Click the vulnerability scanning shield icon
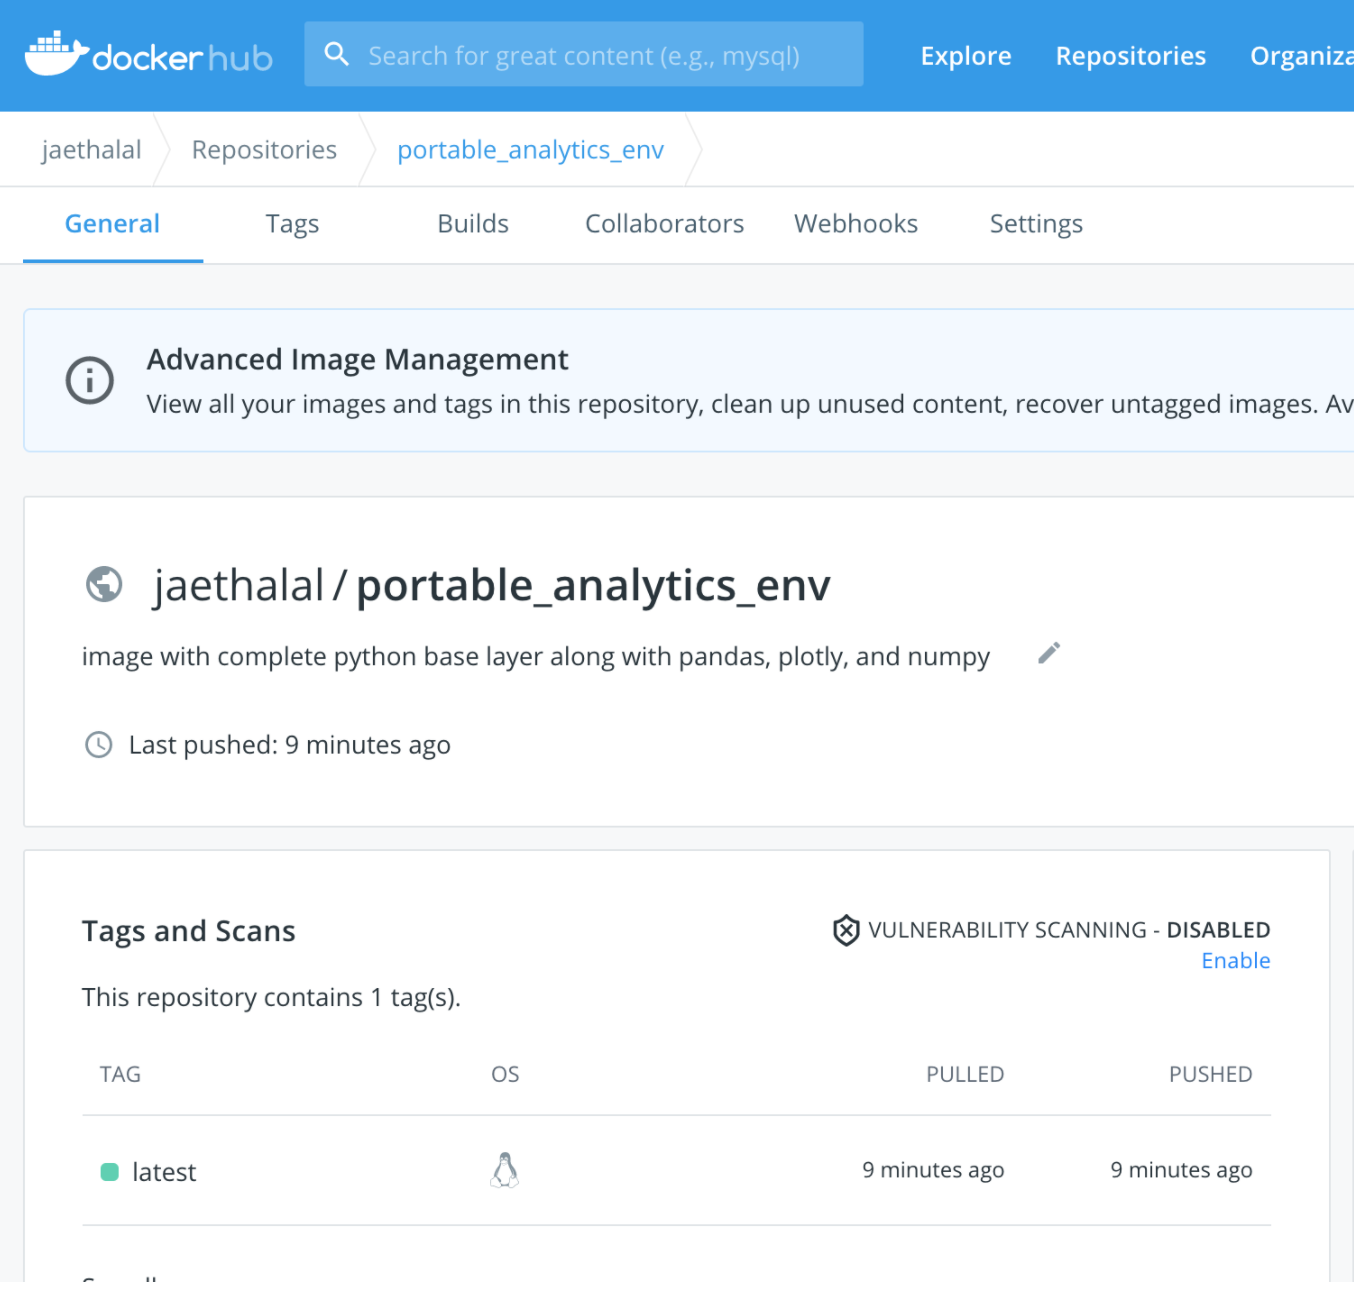This screenshot has width=1354, height=1296. pos(846,930)
